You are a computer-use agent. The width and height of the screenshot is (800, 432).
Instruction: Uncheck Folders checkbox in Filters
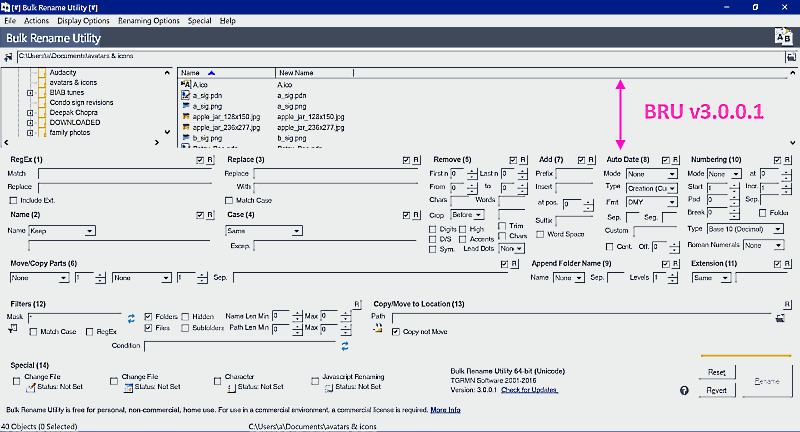coord(148,317)
